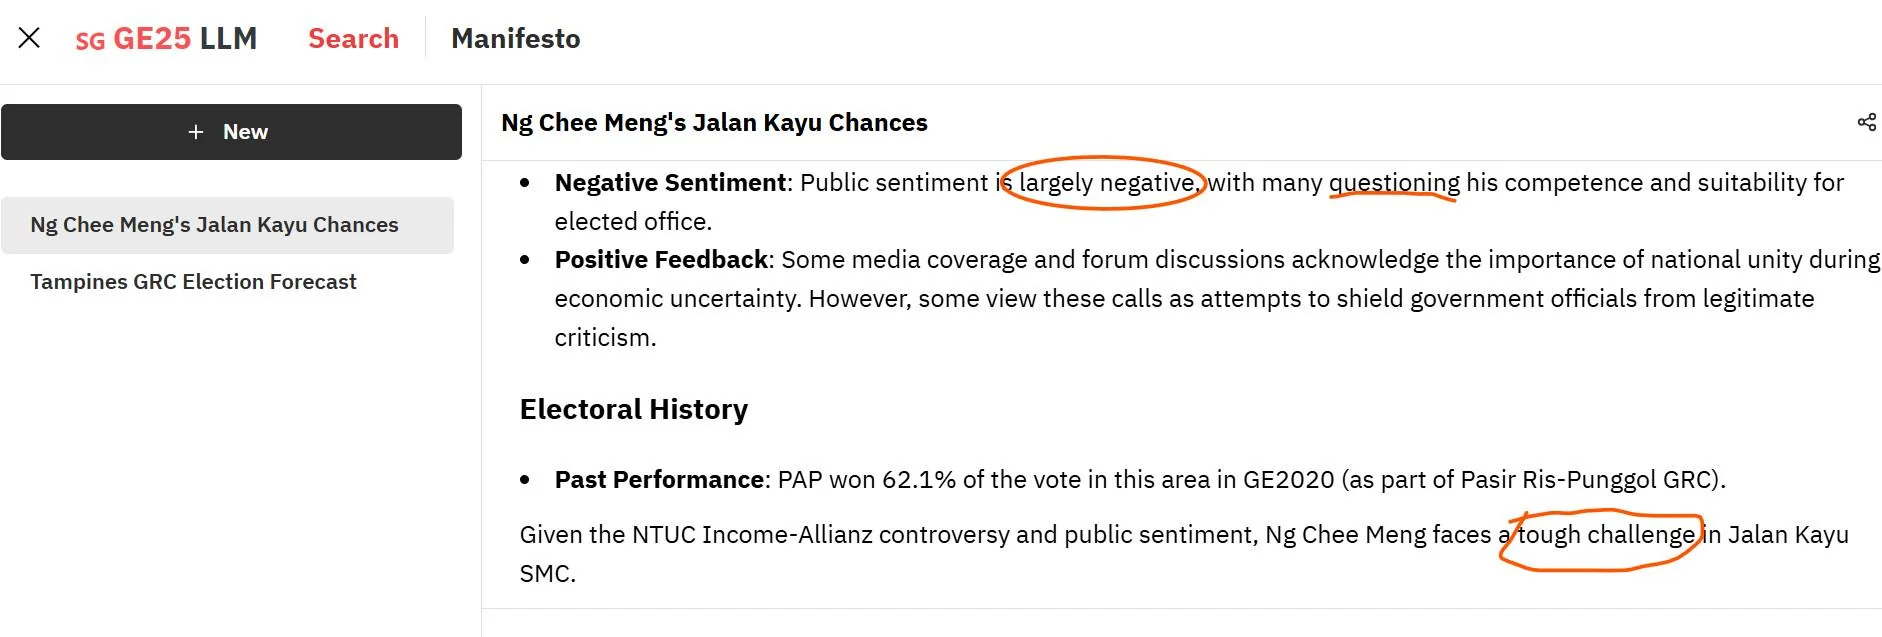Click the Positive Feedback bold label

click(661, 260)
